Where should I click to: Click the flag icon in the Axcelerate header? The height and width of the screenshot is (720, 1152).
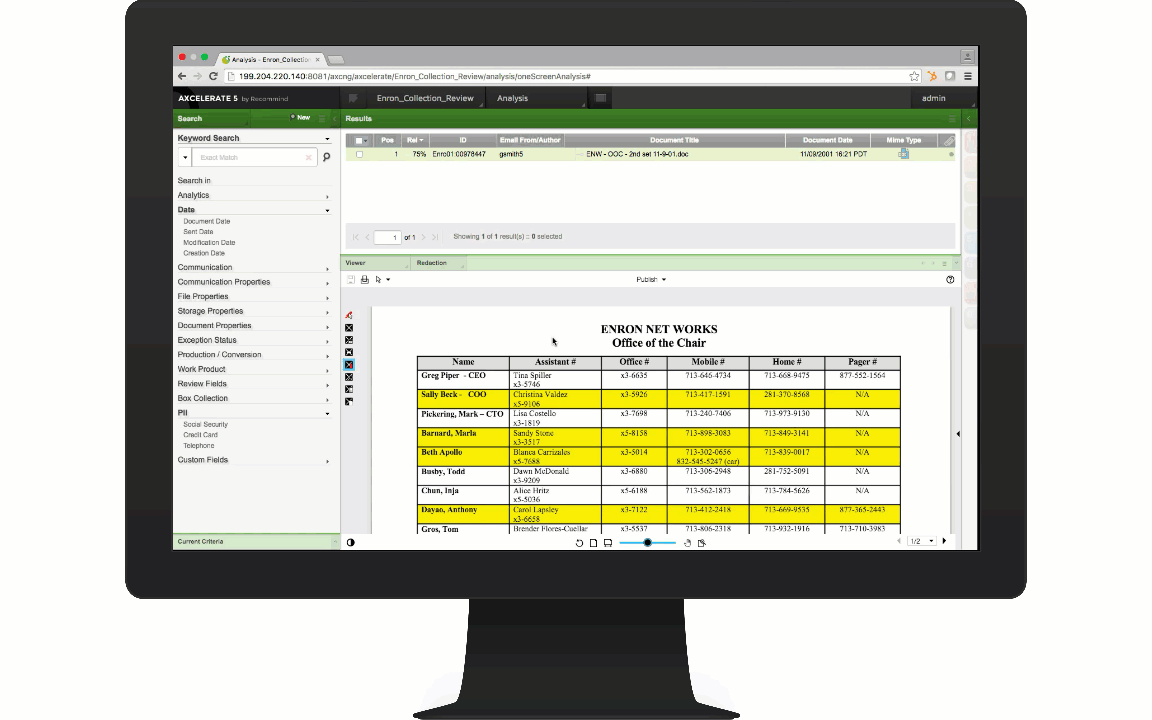click(x=353, y=98)
